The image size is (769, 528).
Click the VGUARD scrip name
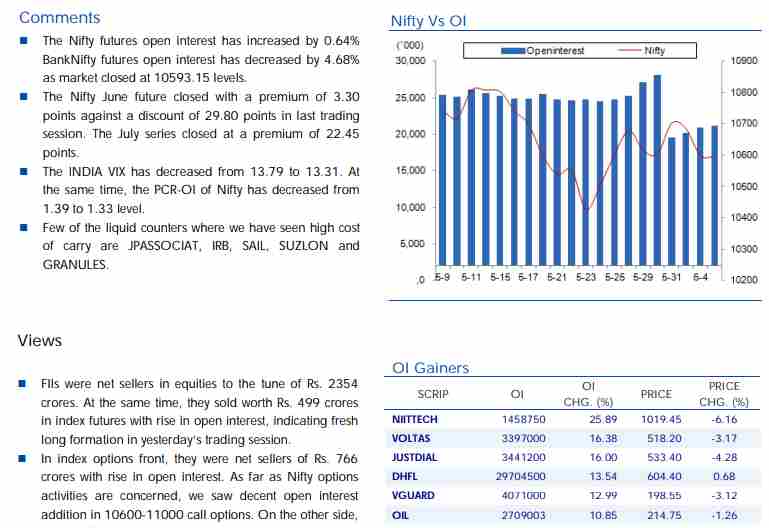[x=412, y=496]
